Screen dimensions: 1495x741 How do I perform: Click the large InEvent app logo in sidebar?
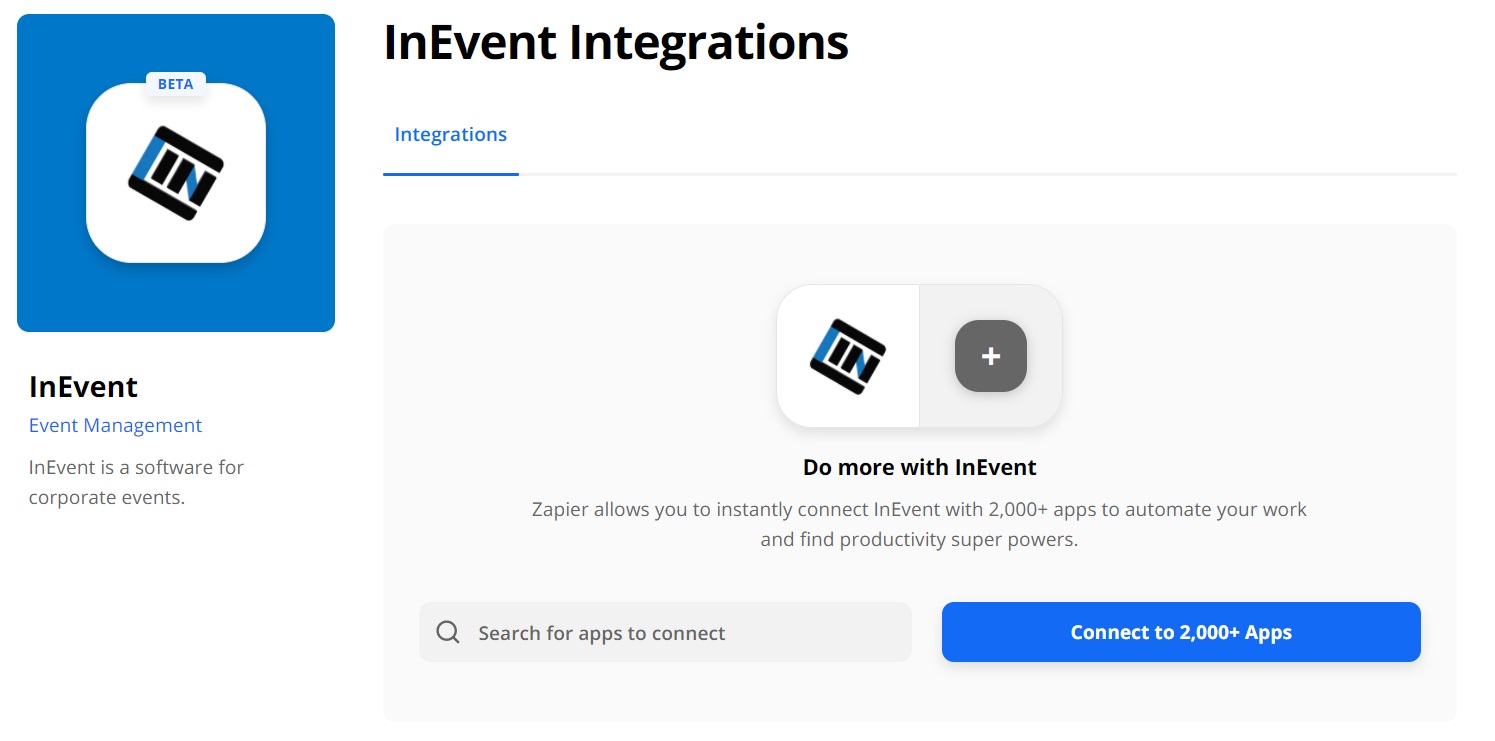click(x=176, y=173)
